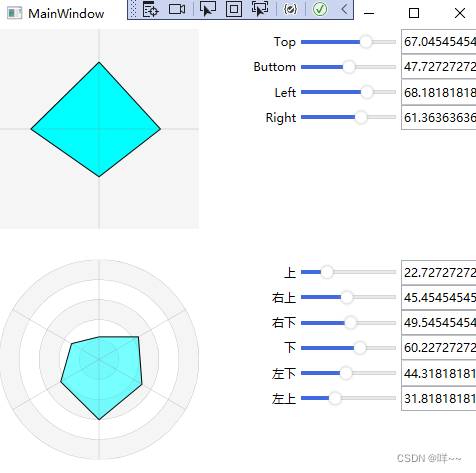Click the MainWindow application icon in title bar
476x473 pixels.
[15, 13]
